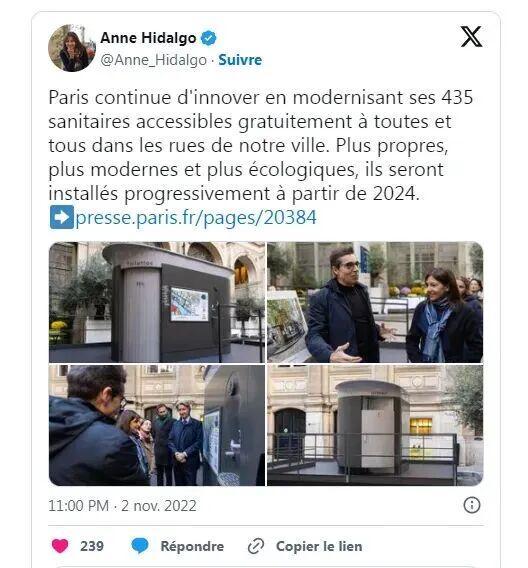Viewport: 528px width, 568px height.
Task: Open presse.paris.fr/pages/20384 link
Action: (x=196, y=218)
